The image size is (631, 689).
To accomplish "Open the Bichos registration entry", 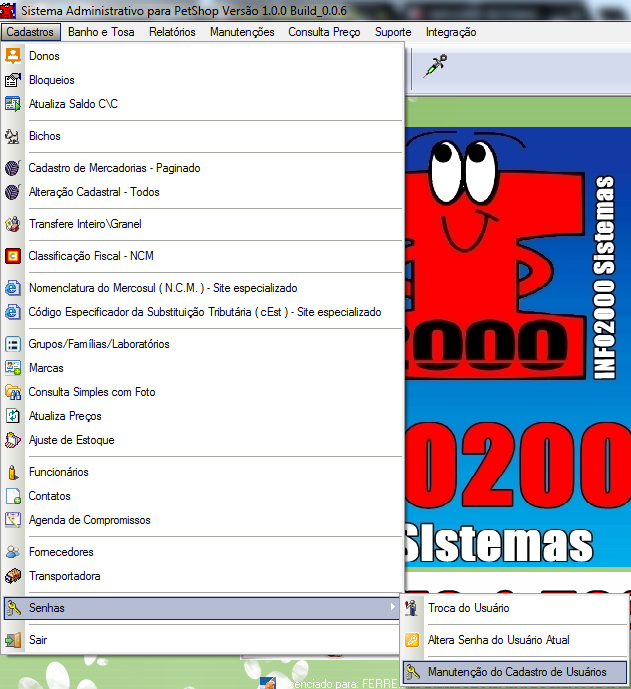I will (x=203, y=136).
